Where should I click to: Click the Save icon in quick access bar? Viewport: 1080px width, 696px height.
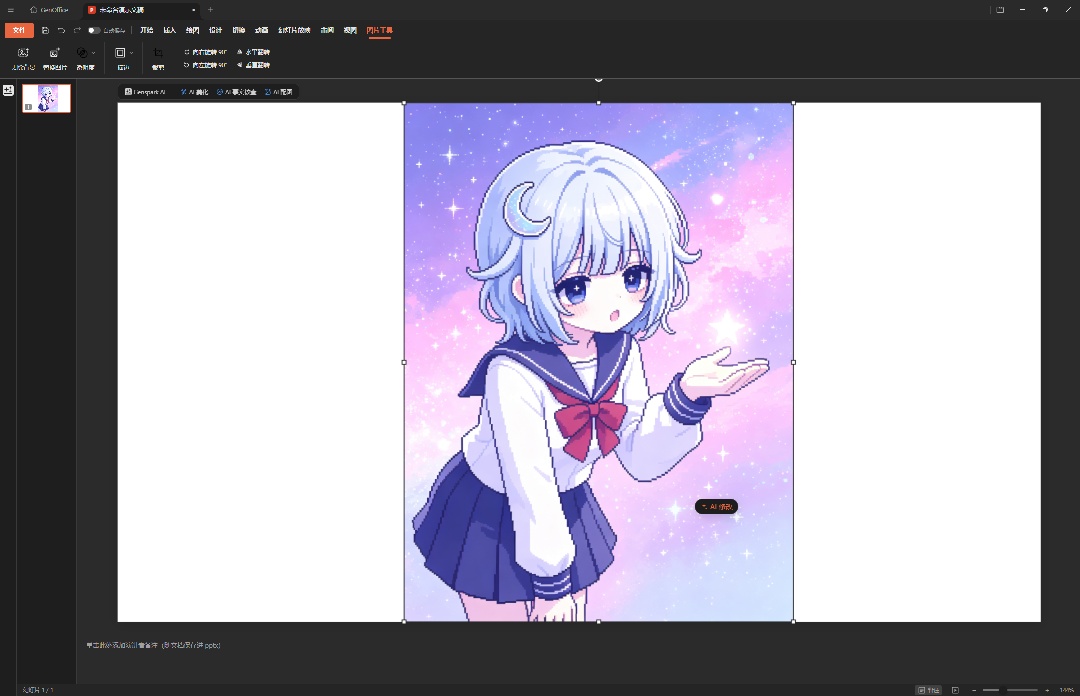coord(45,30)
